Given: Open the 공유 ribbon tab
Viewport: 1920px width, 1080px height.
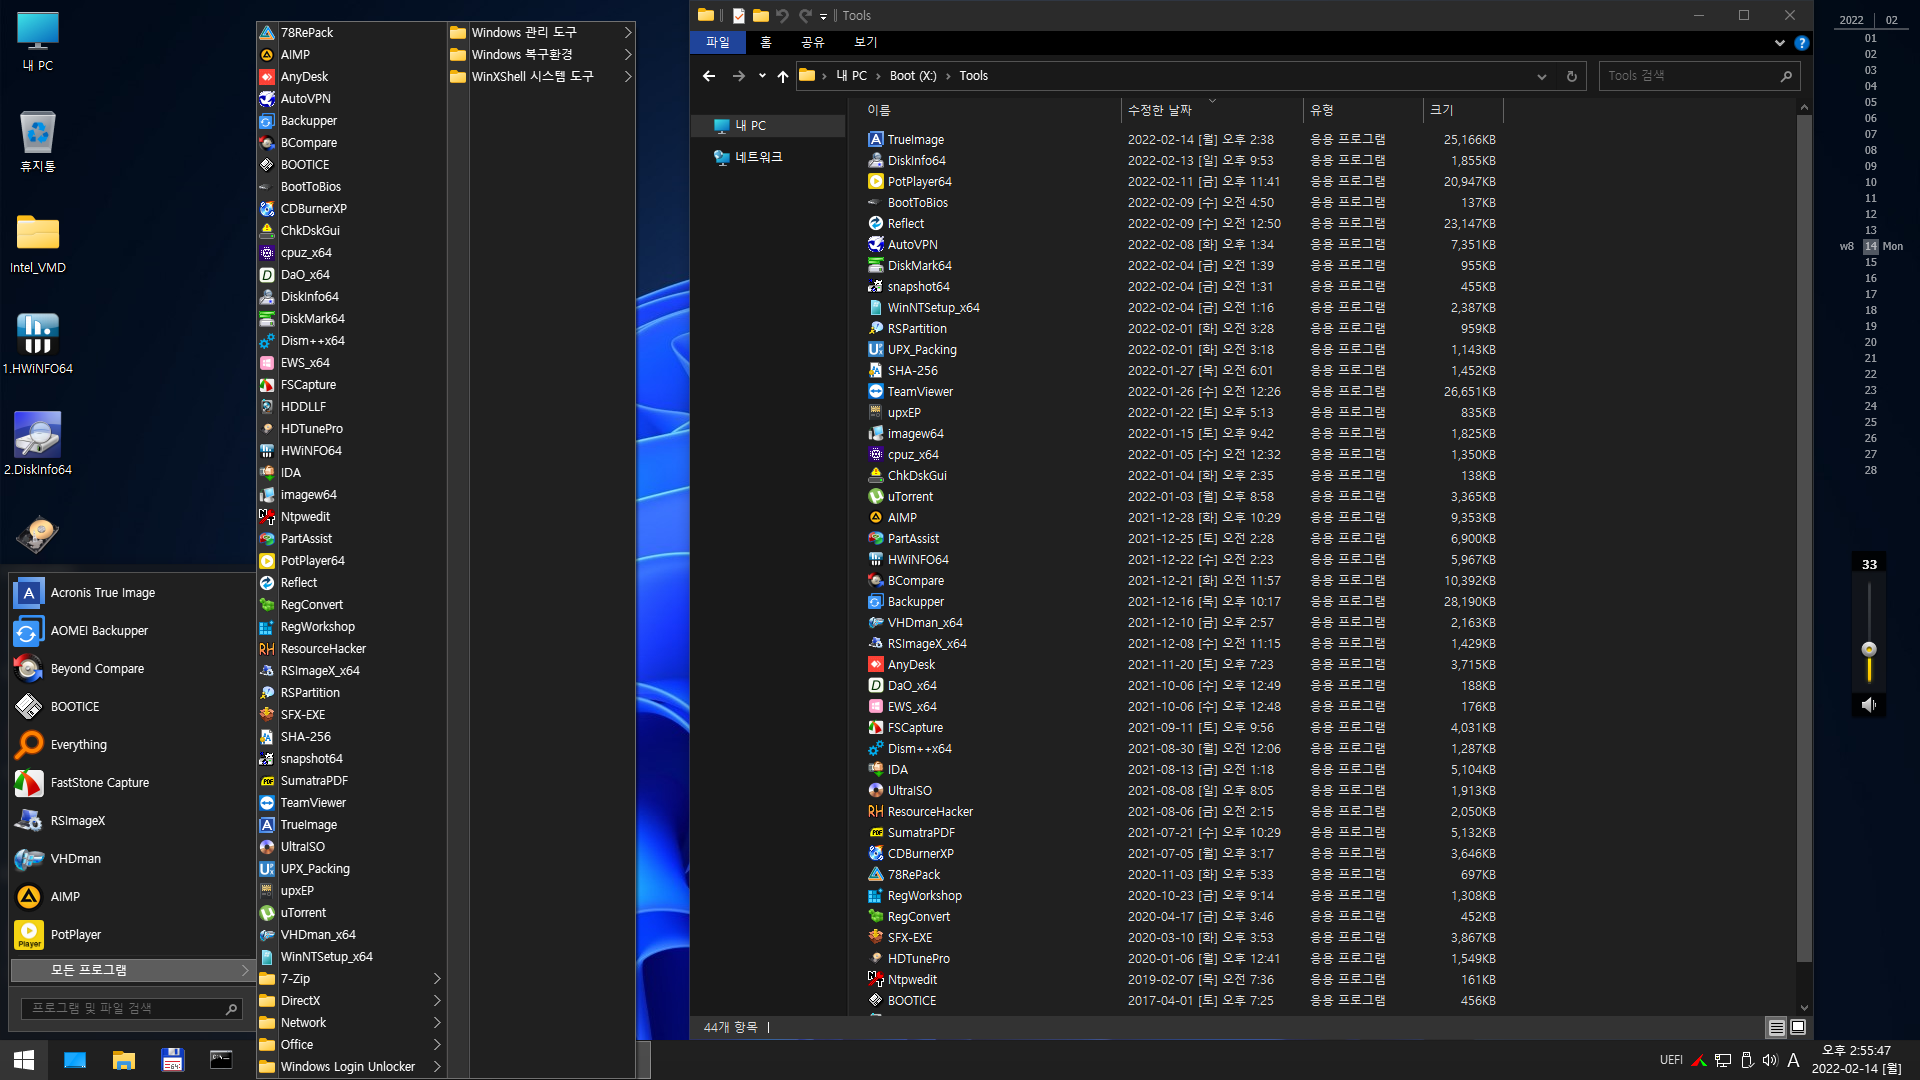Looking at the screenshot, I should pyautogui.click(x=812, y=42).
